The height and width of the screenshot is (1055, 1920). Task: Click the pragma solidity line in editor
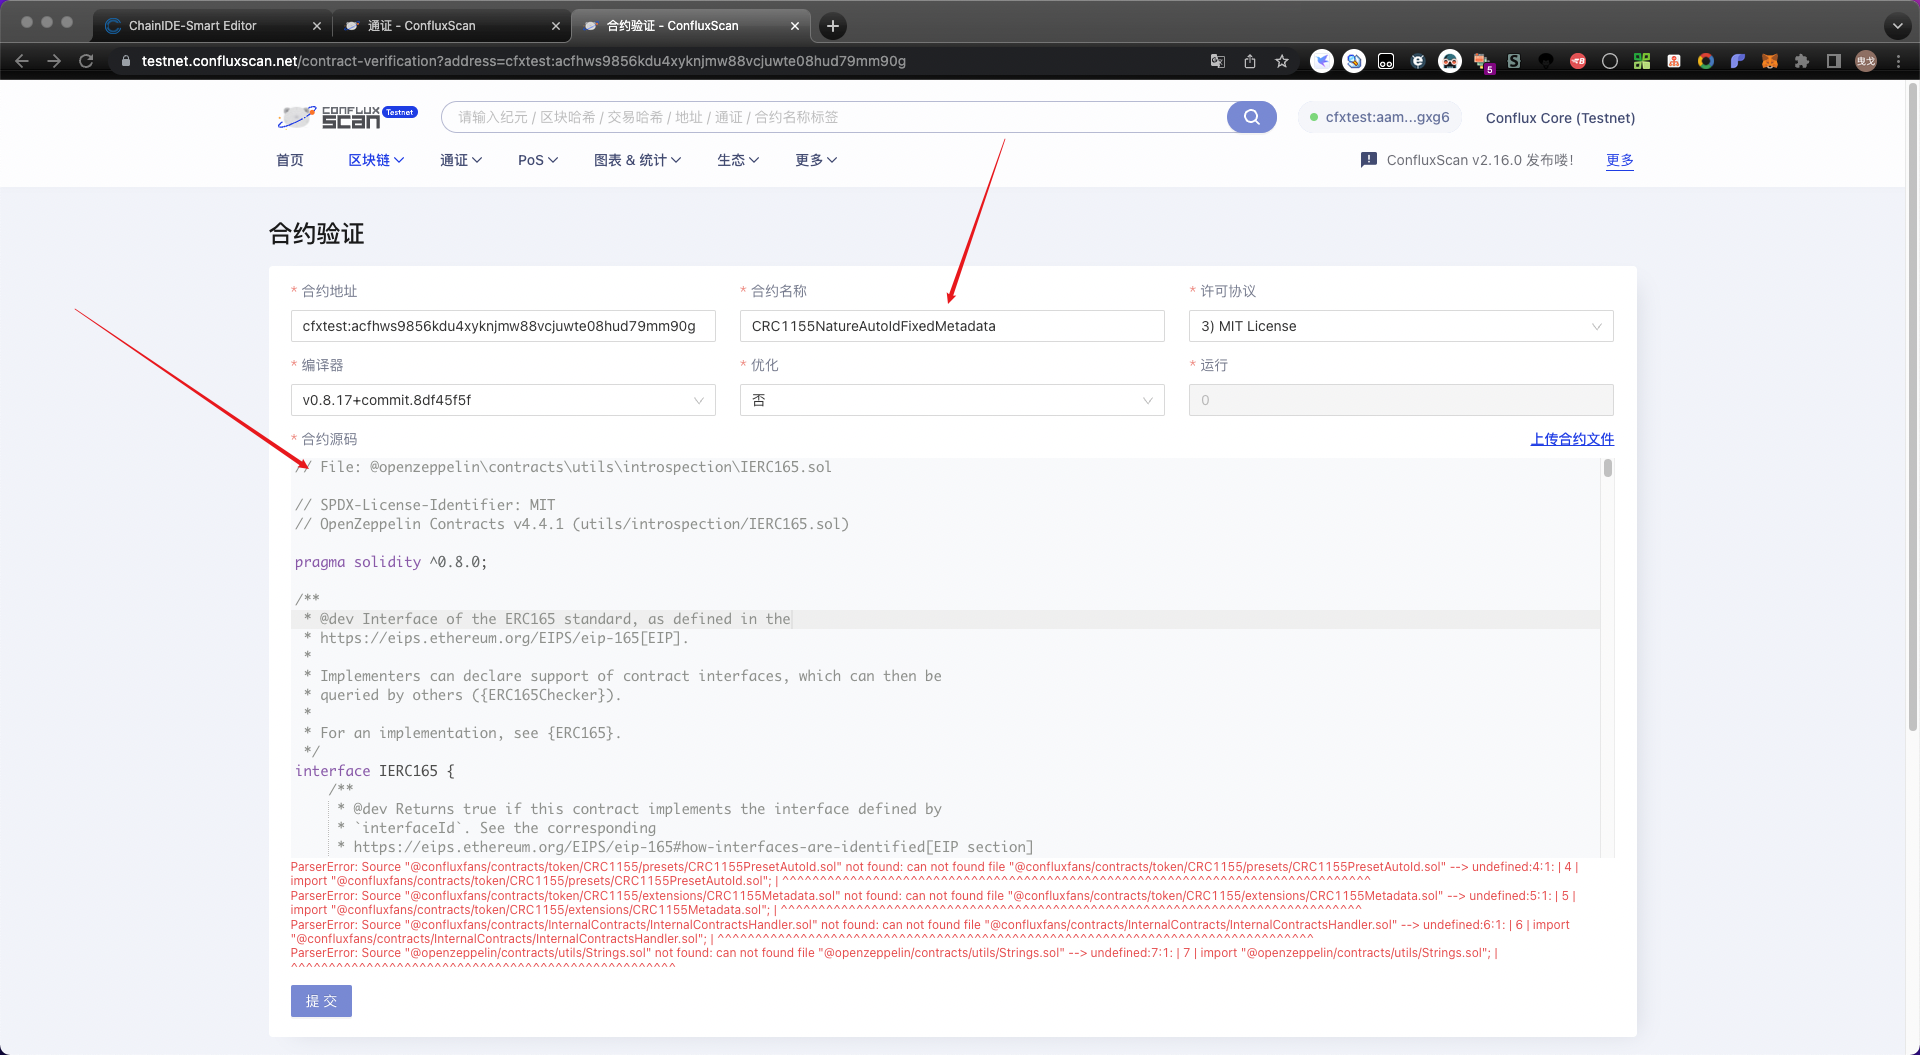(391, 562)
